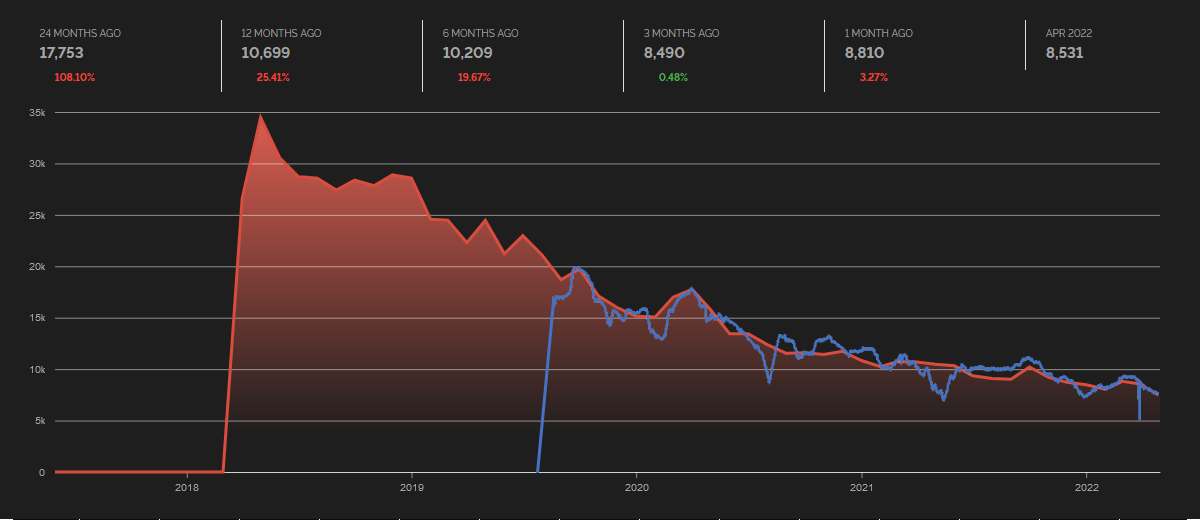Viewport: 1200px width, 520px height.
Task: Click the red 108.10% change figure
Action: click(x=75, y=77)
